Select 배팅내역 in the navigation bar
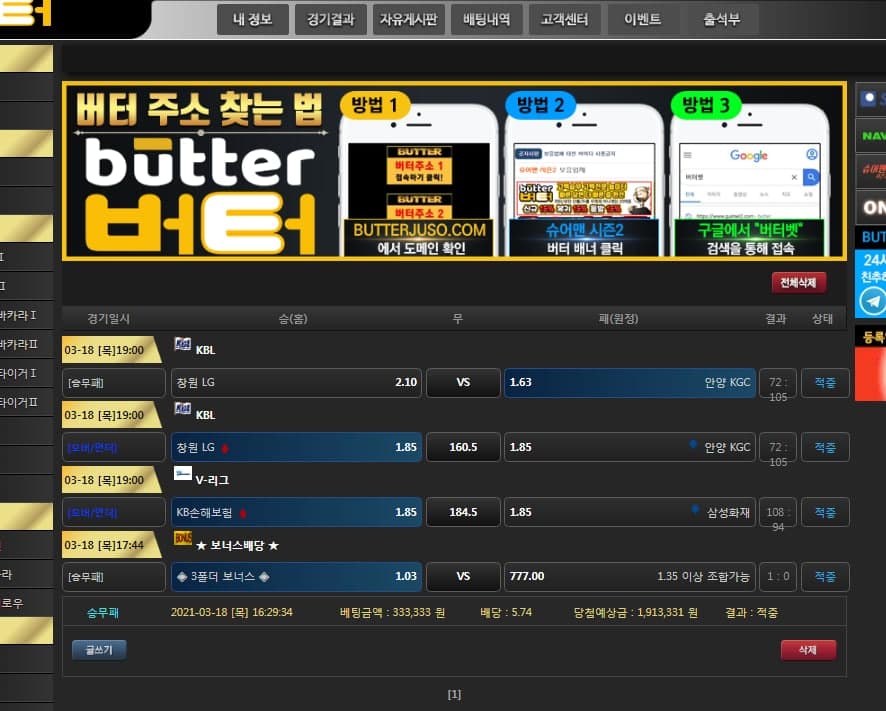The width and height of the screenshot is (886, 711). pyautogui.click(x=487, y=19)
